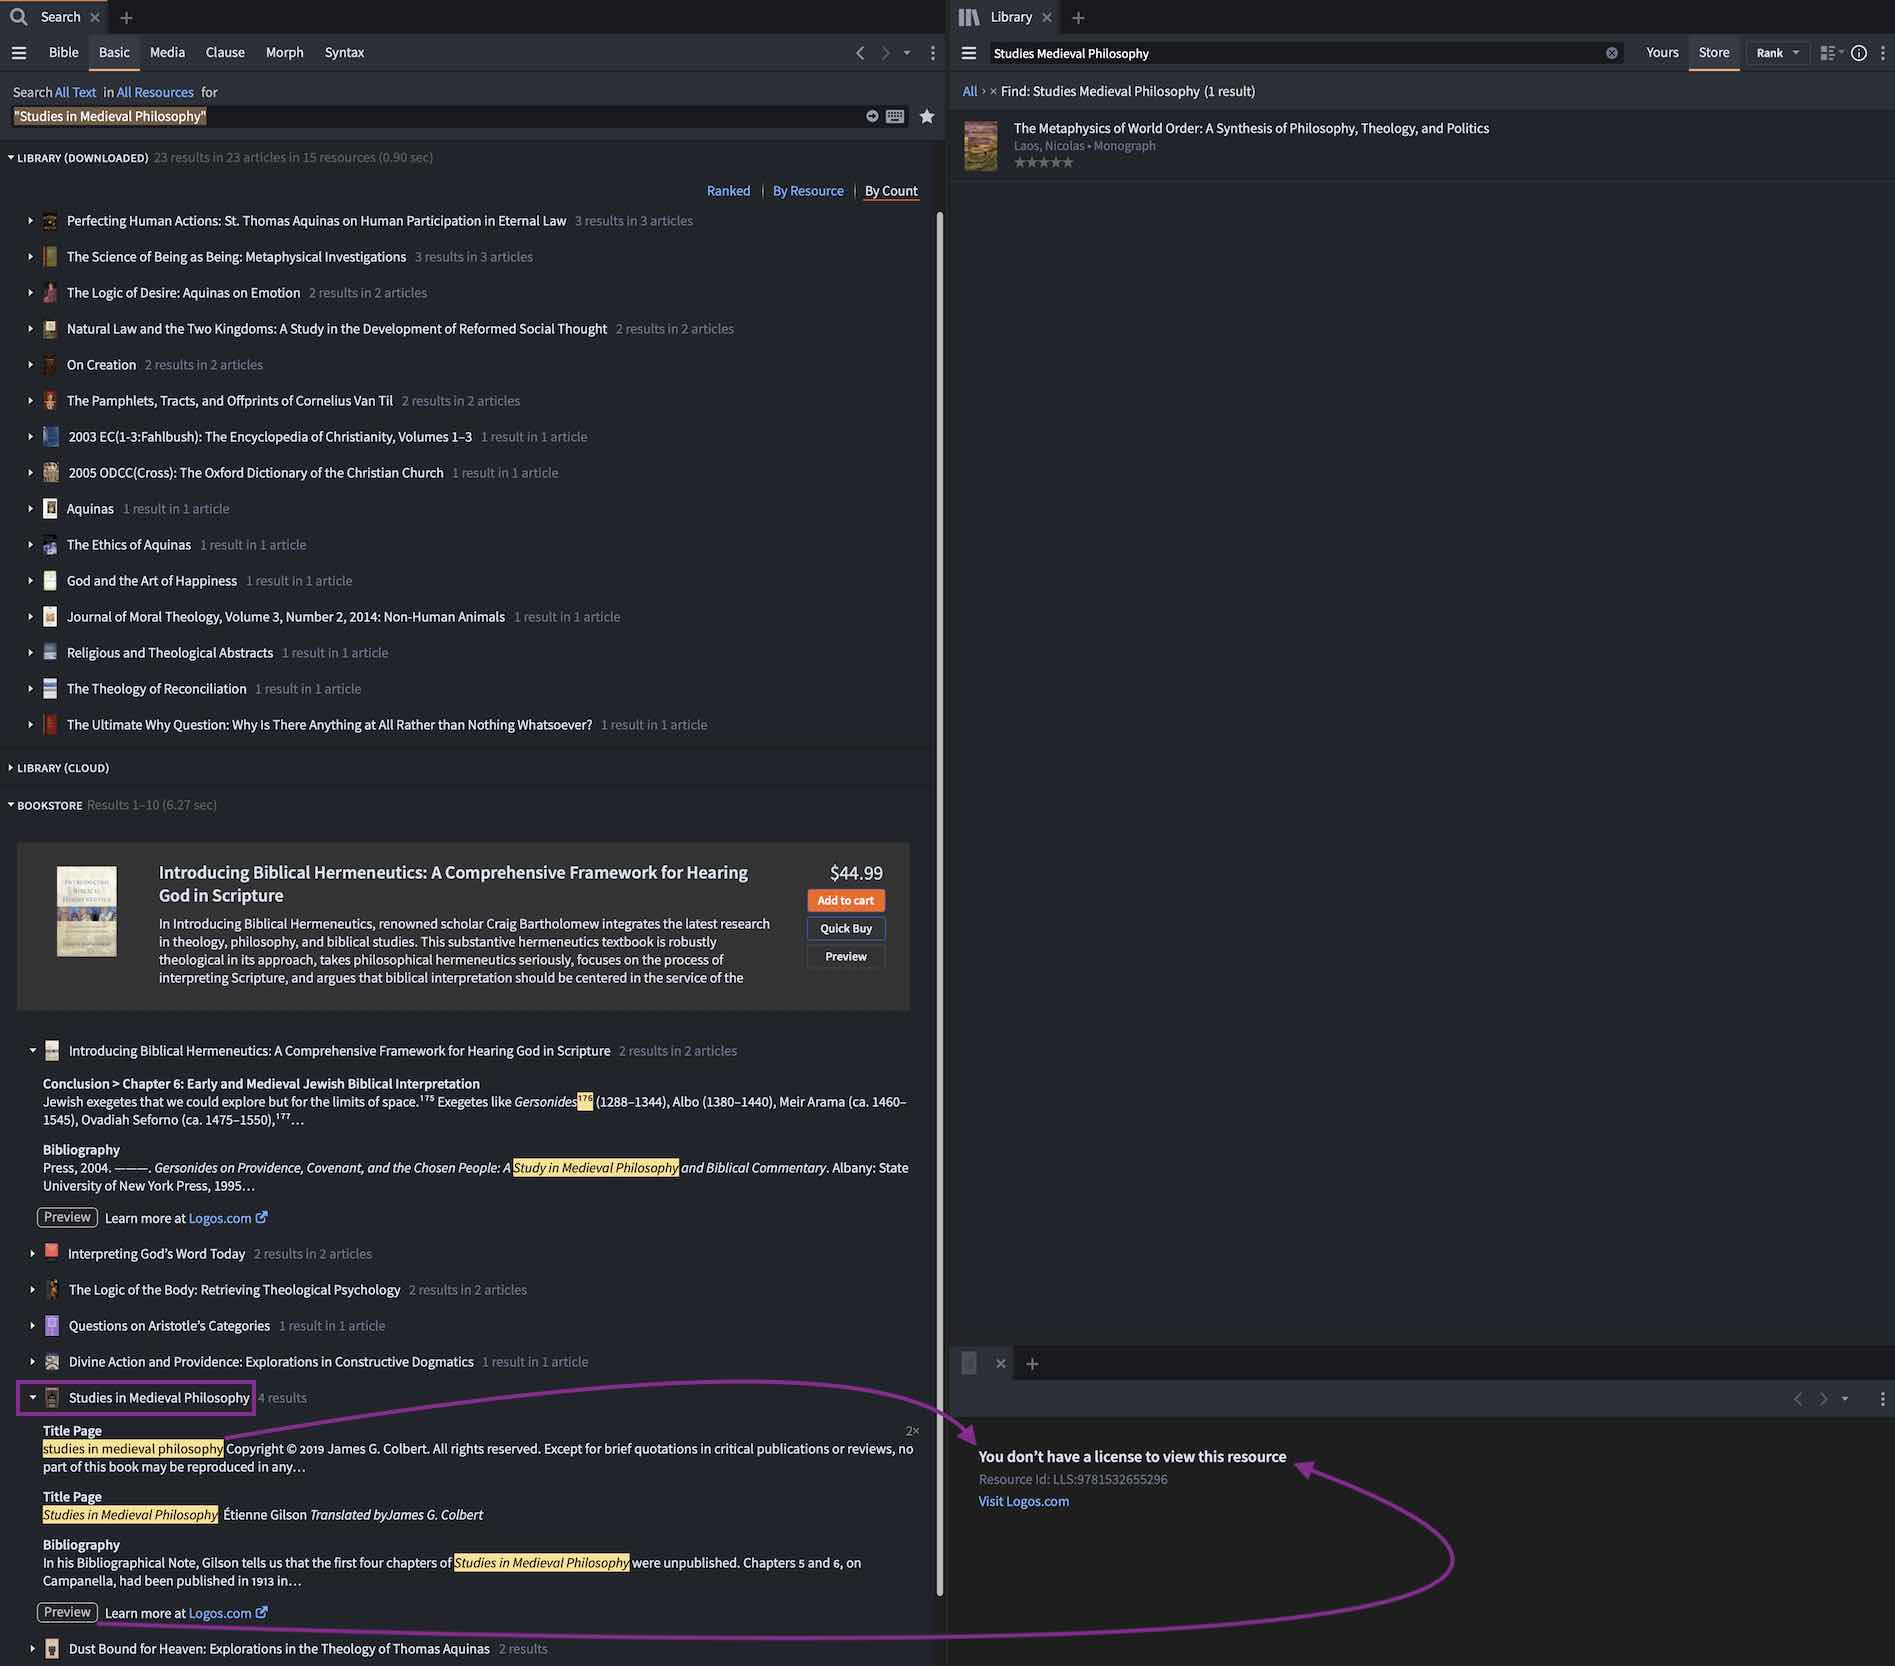Open history dropdown arrow in Search panel
1895x1666 pixels.
[x=907, y=53]
